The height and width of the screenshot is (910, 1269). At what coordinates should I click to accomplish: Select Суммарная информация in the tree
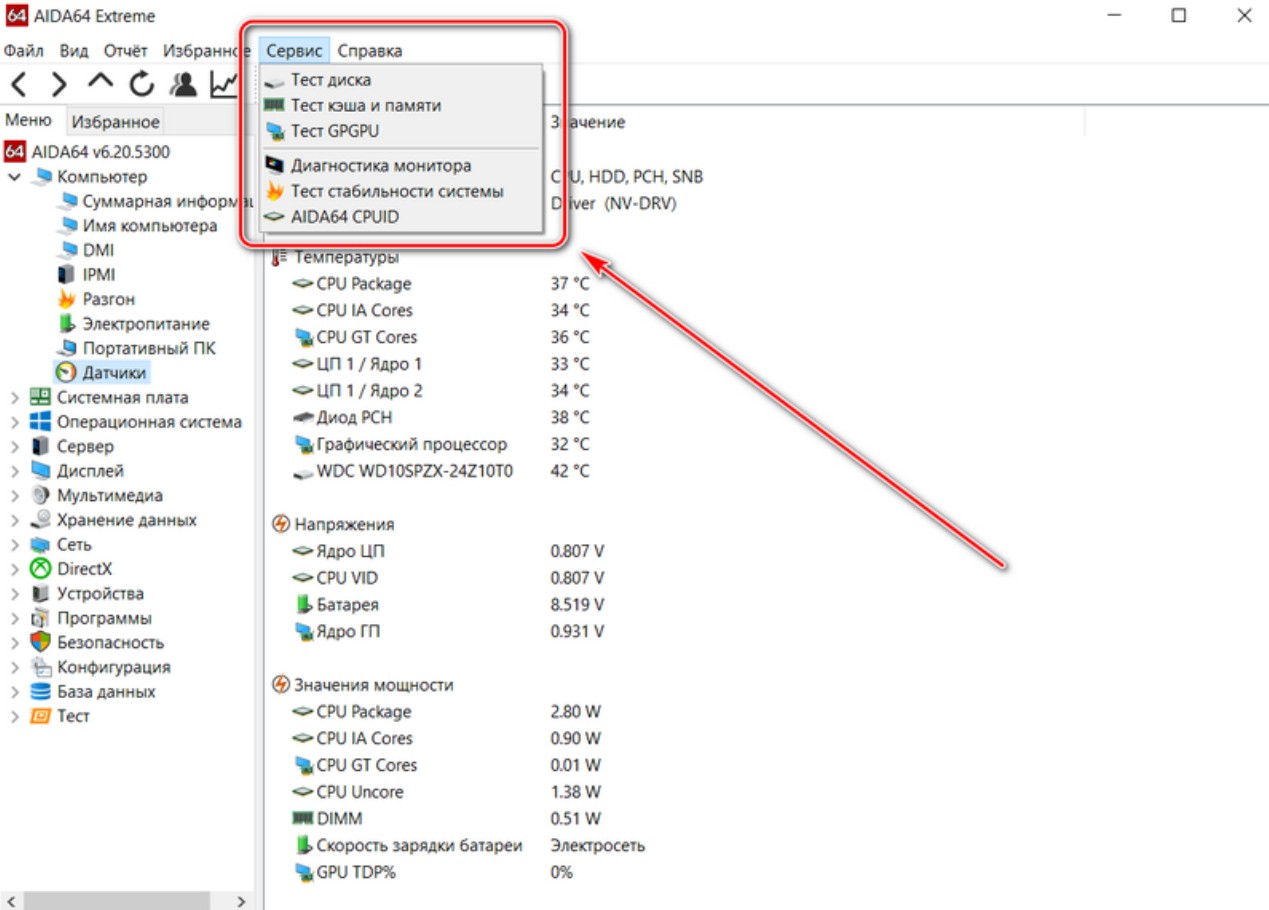(168, 201)
